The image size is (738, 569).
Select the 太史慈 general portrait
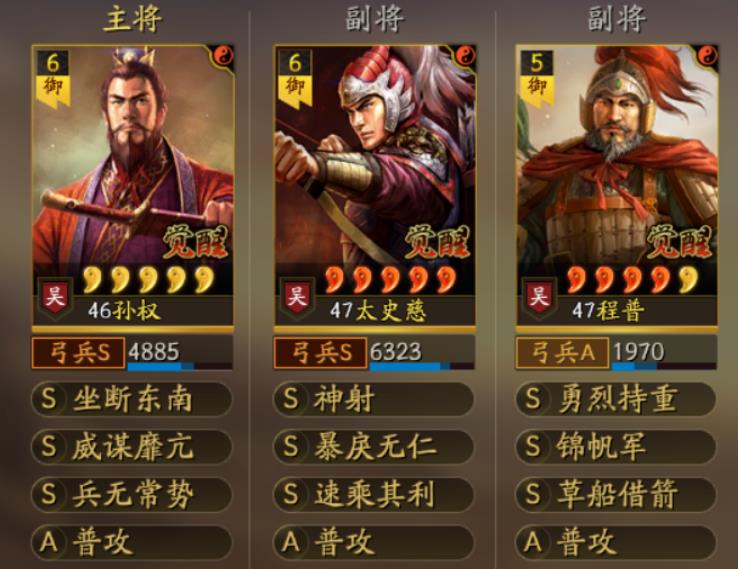click(375, 186)
